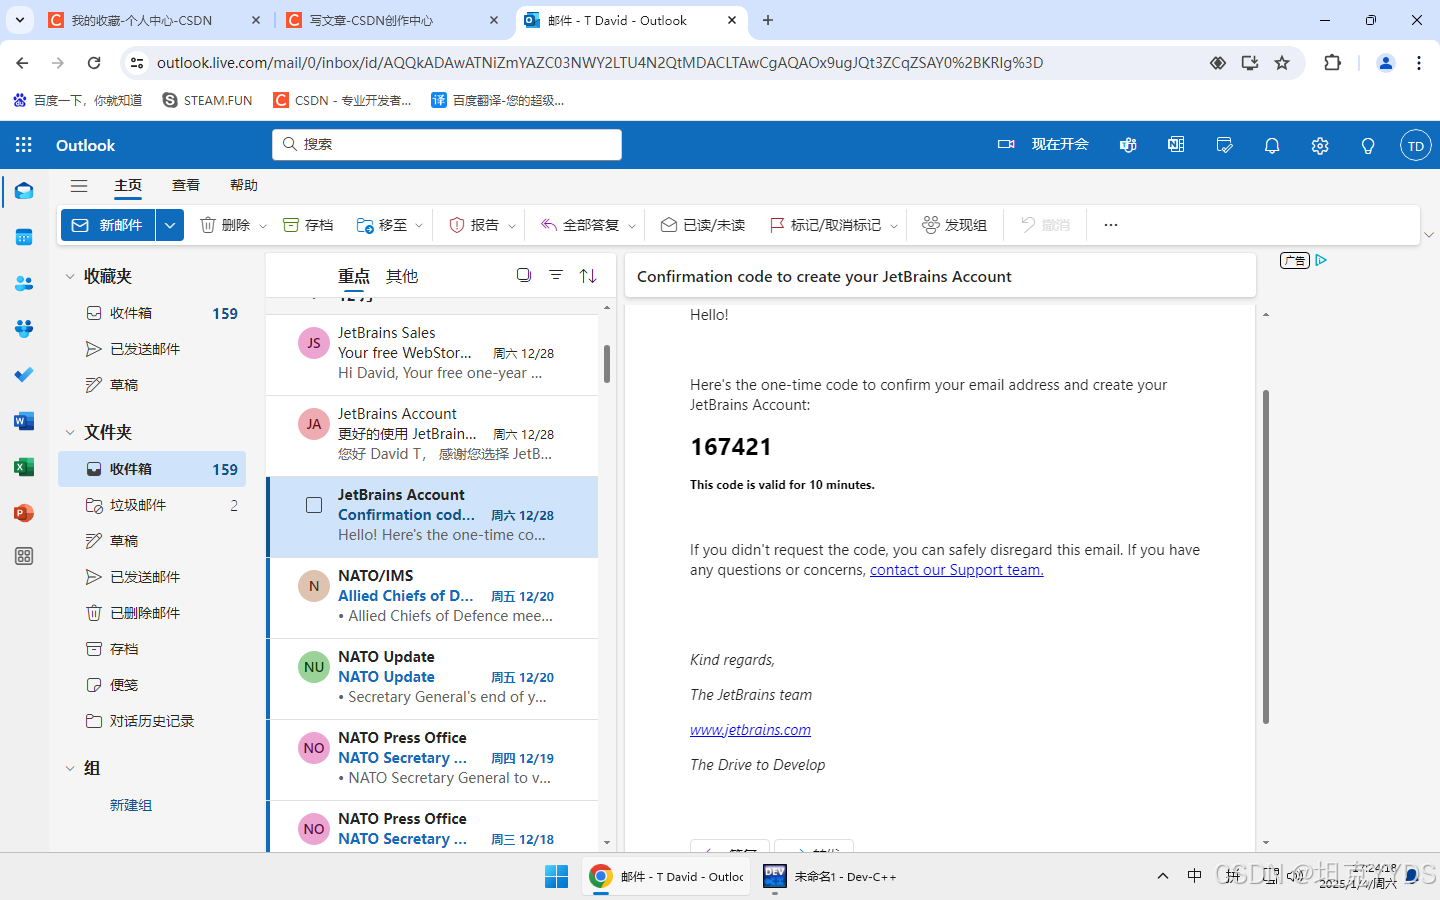The image size is (1440, 900).
Task: Launch PowerPoint from left app rail
Action: 24,513
